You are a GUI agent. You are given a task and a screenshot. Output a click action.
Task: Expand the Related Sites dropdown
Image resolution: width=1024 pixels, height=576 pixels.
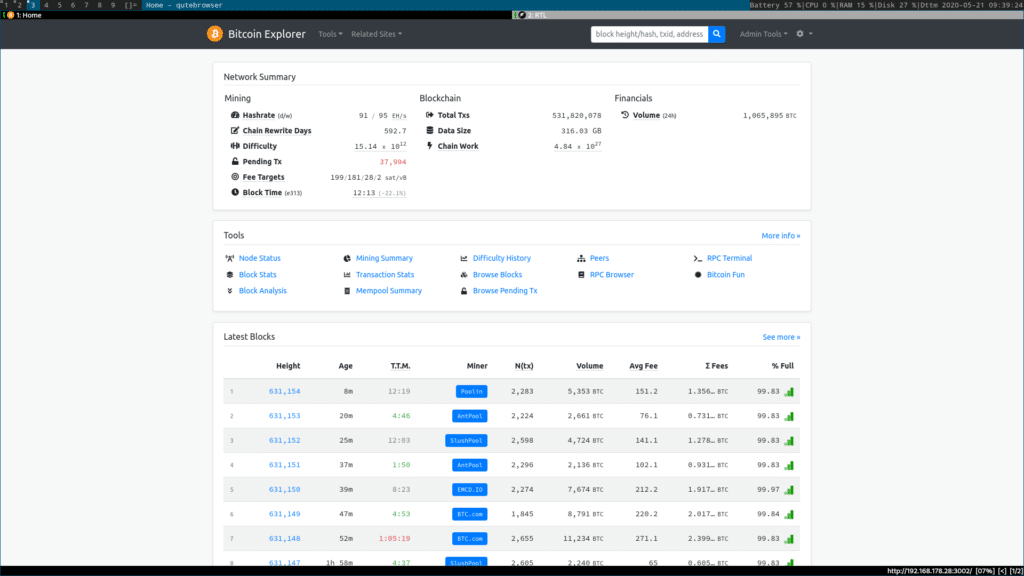[x=377, y=34]
